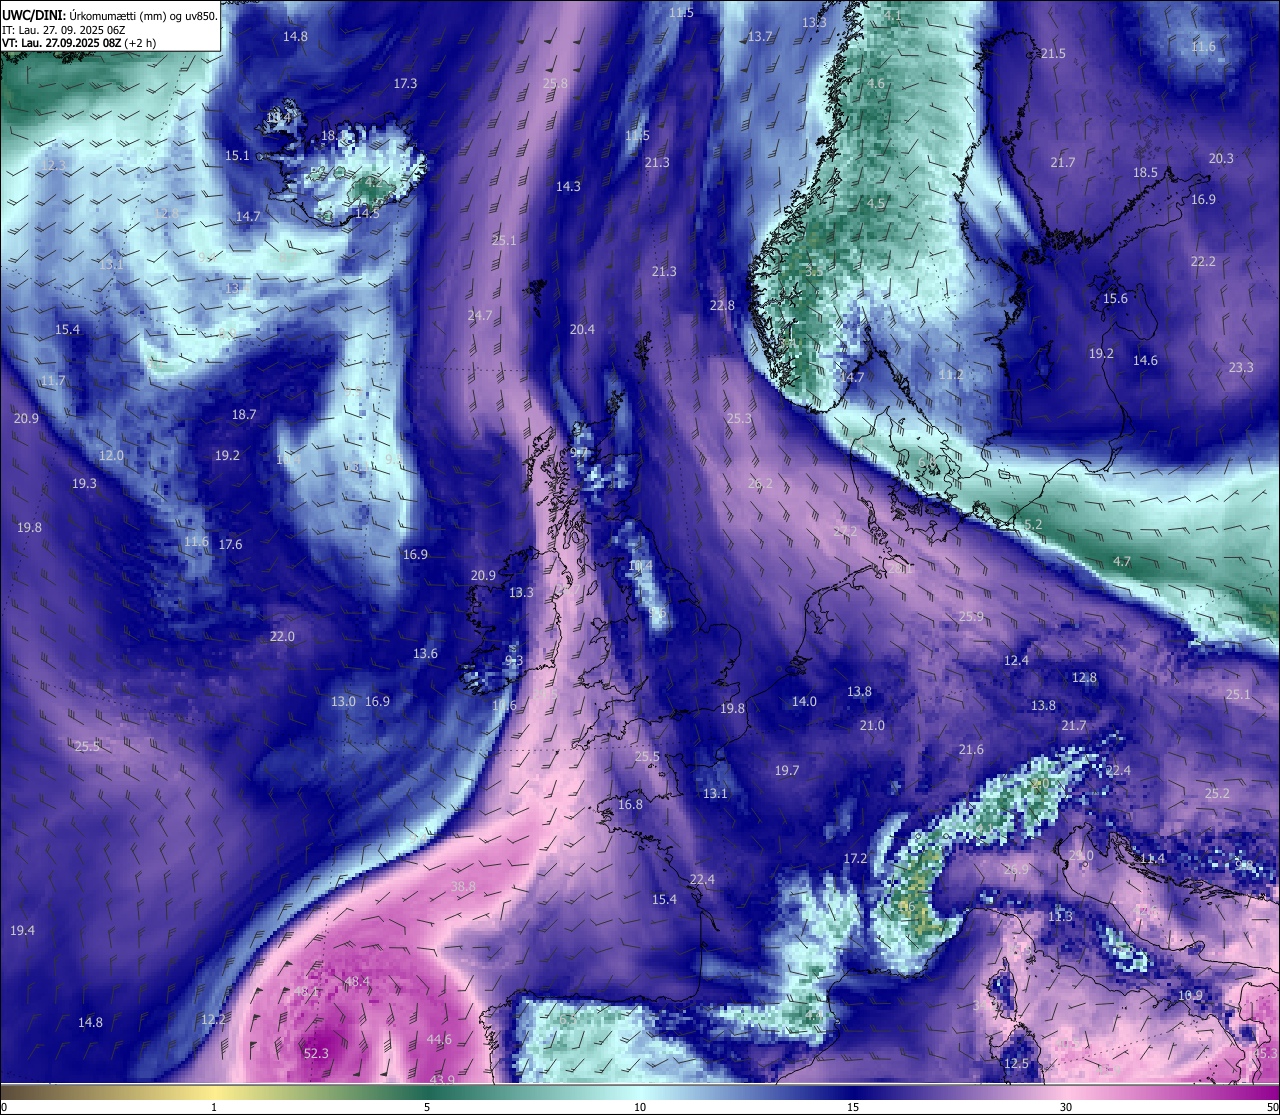The width and height of the screenshot is (1280, 1115).
Task: Click the 25.2 value label
Action: pyautogui.click(x=1217, y=793)
